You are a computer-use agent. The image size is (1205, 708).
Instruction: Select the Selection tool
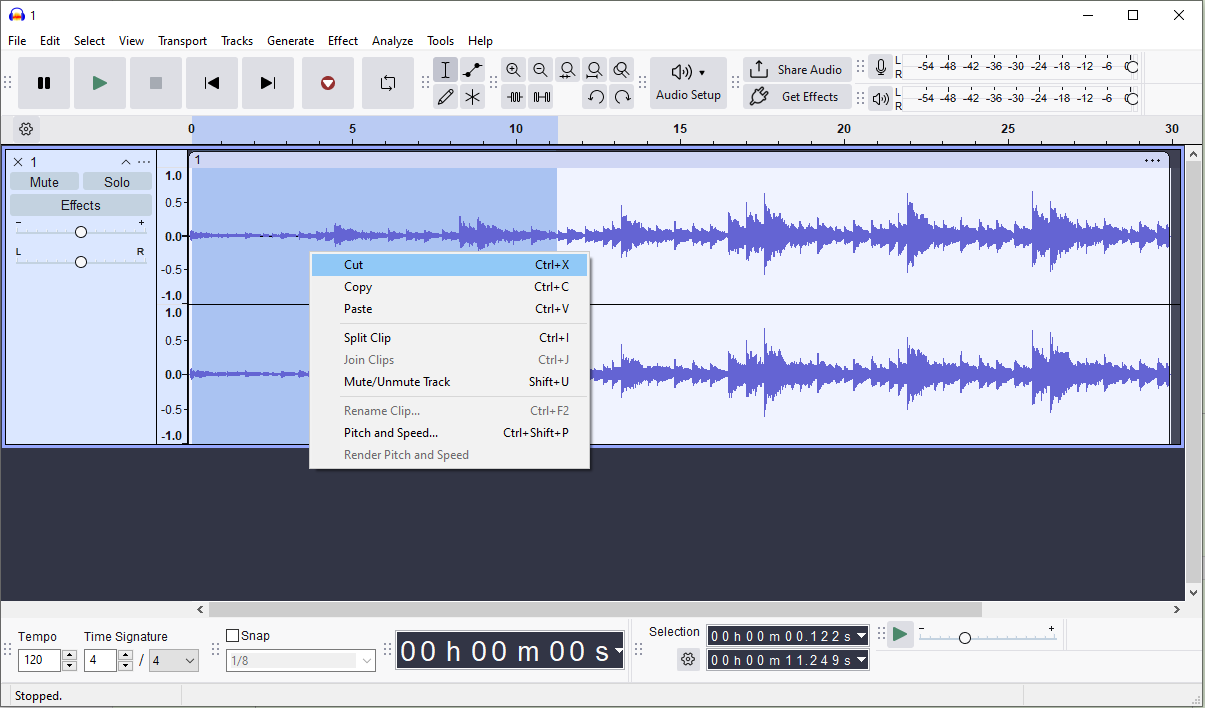pos(445,69)
